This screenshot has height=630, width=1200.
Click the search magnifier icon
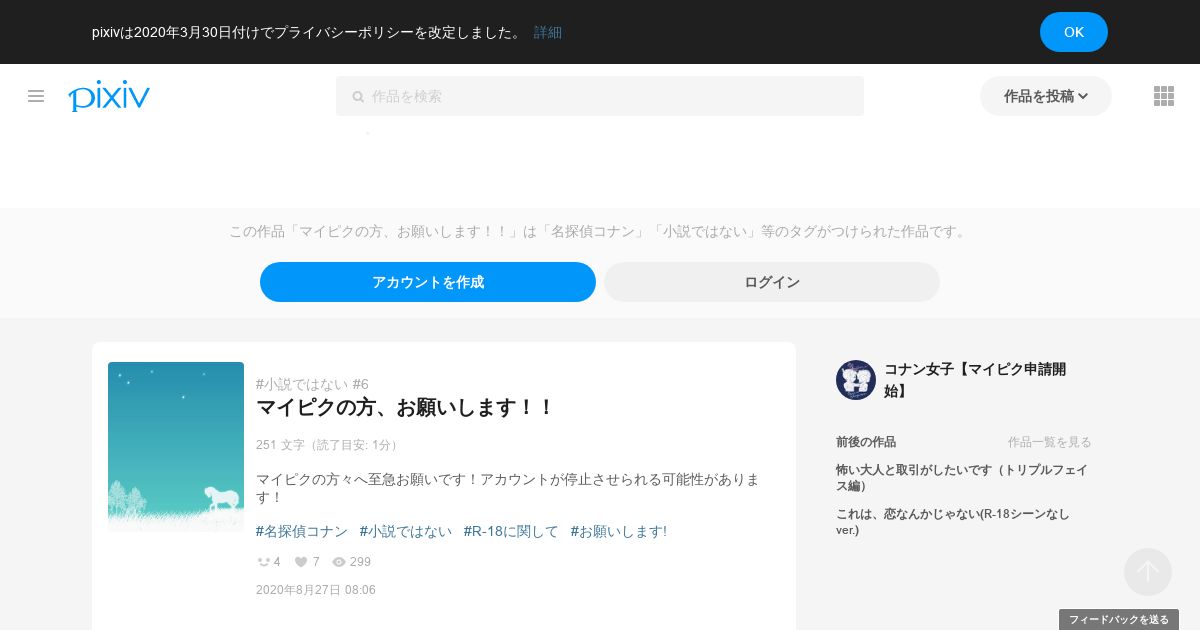(358, 97)
